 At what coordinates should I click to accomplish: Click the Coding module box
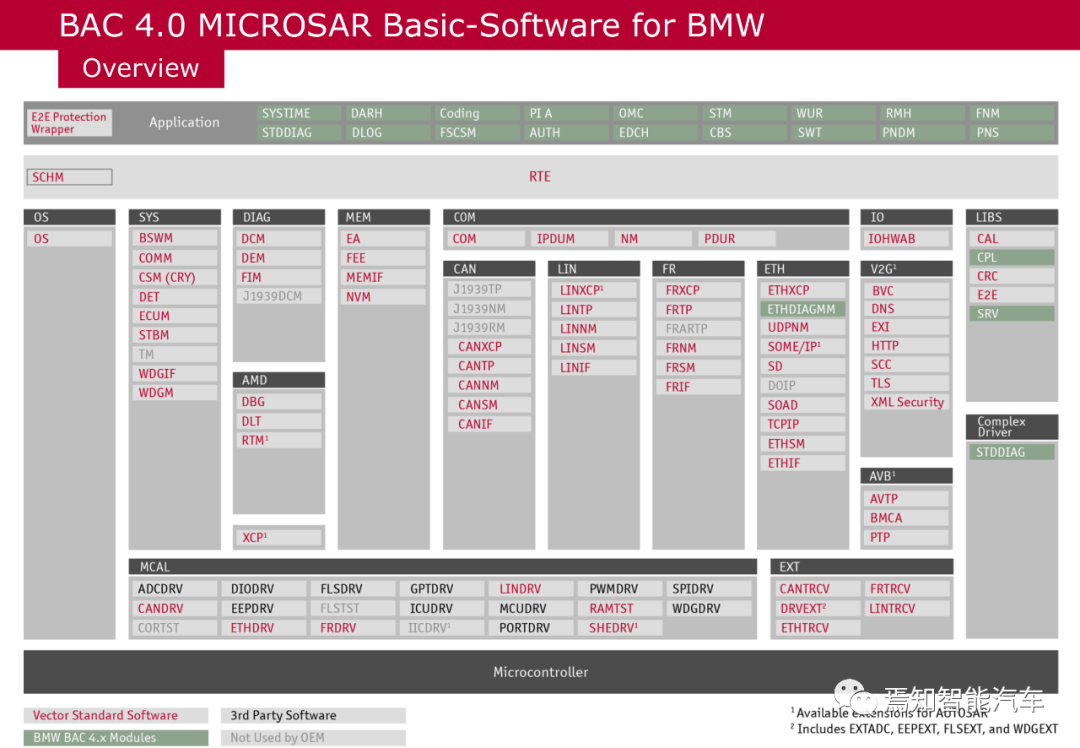(477, 113)
